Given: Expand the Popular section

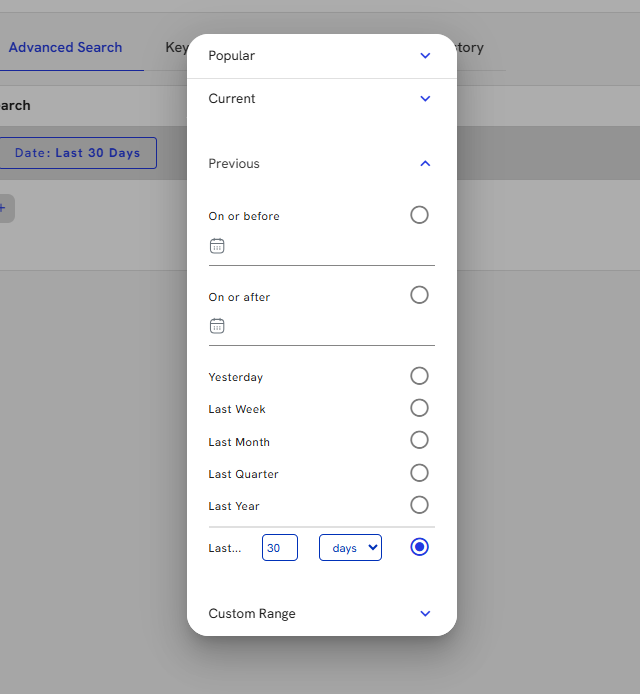Looking at the screenshot, I should pyautogui.click(x=425, y=56).
